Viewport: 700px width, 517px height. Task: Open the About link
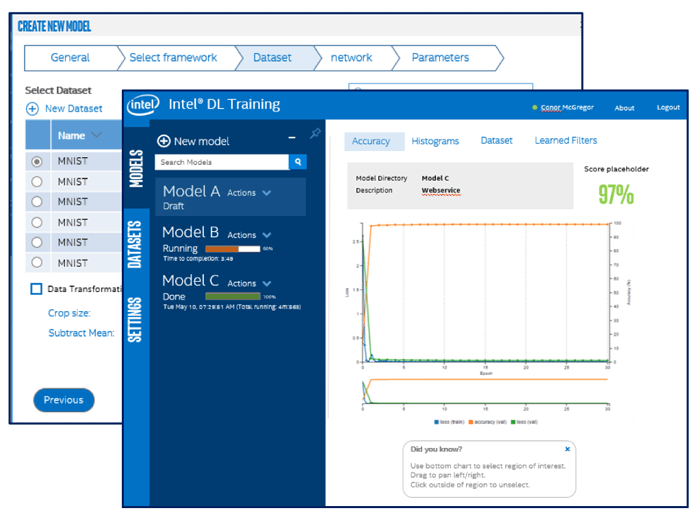click(x=624, y=108)
